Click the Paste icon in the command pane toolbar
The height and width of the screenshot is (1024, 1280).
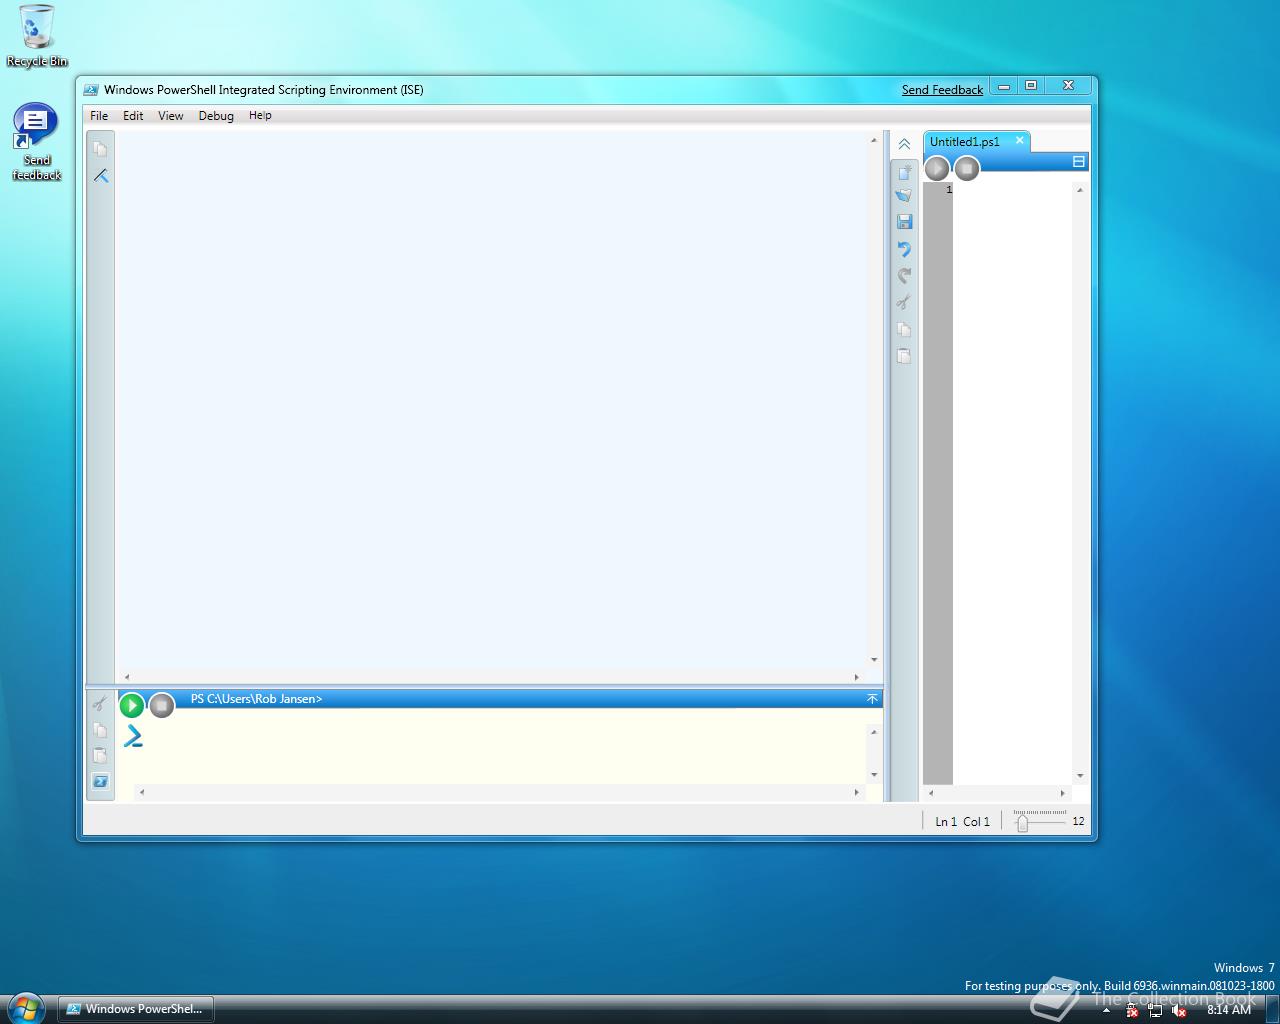point(100,755)
